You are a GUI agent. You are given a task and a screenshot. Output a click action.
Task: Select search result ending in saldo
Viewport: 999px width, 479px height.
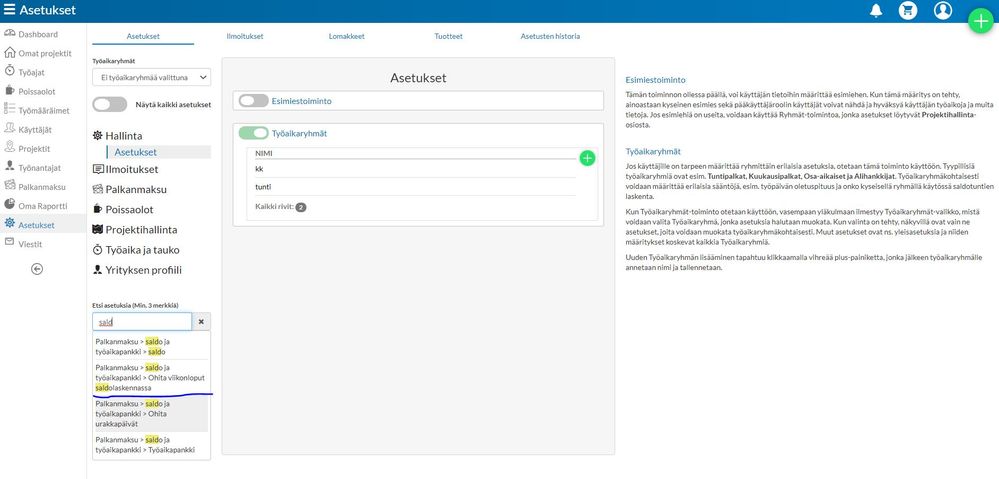pos(151,346)
